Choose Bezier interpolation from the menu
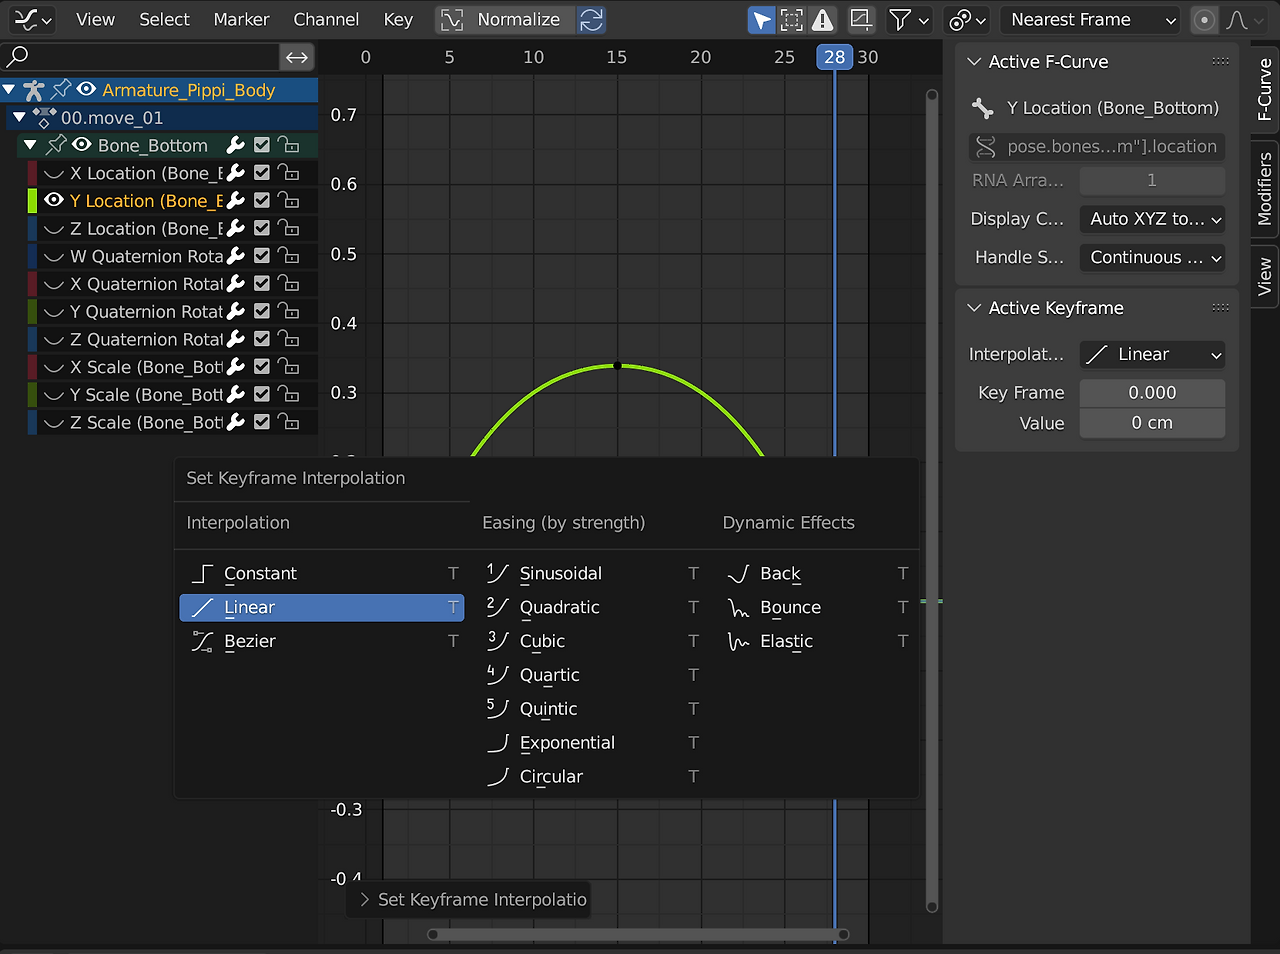 click(x=250, y=642)
